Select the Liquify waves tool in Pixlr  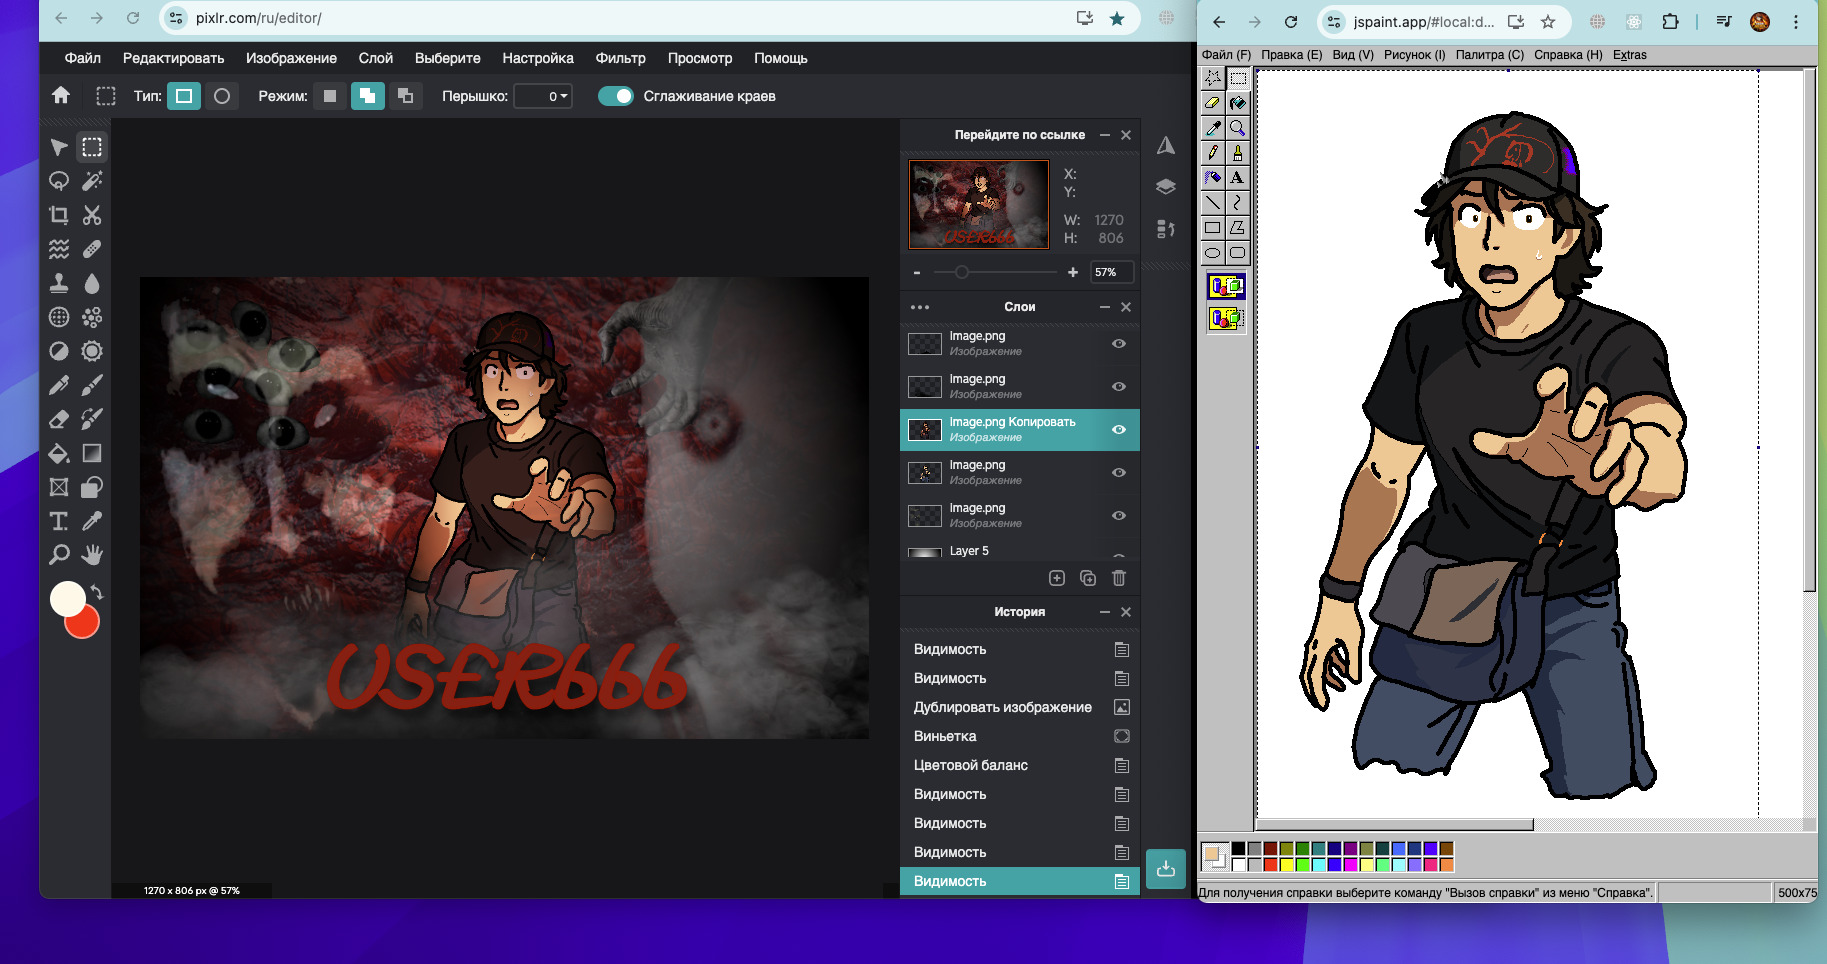tap(59, 249)
